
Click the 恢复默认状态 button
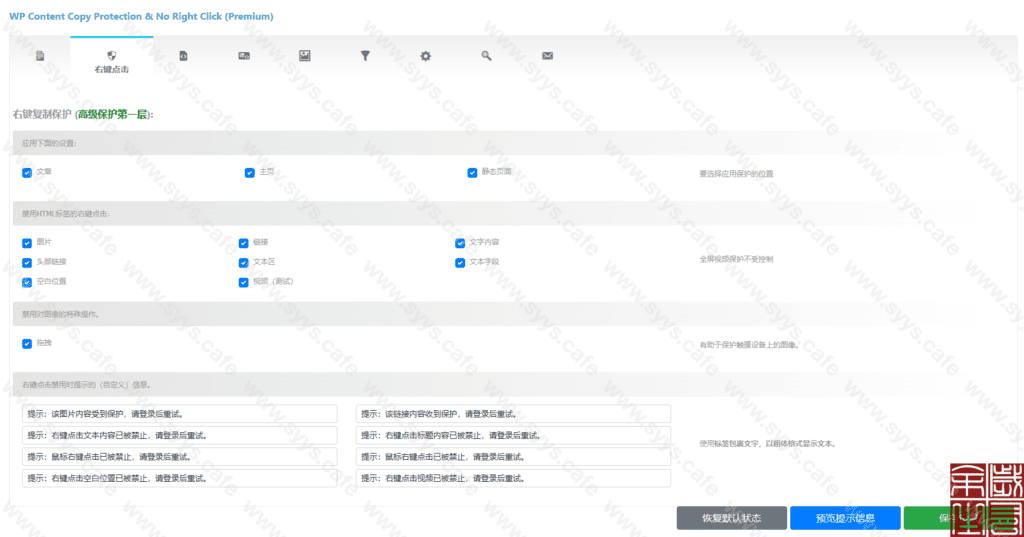731,518
